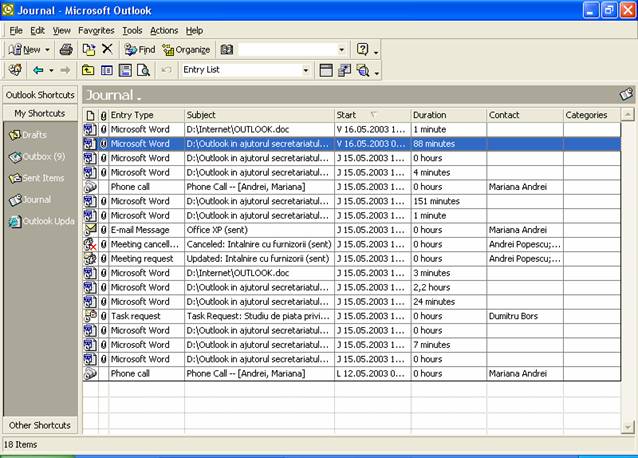The height and width of the screenshot is (458, 638).
Task: Click the Organize button
Action: pyautogui.click(x=186, y=50)
